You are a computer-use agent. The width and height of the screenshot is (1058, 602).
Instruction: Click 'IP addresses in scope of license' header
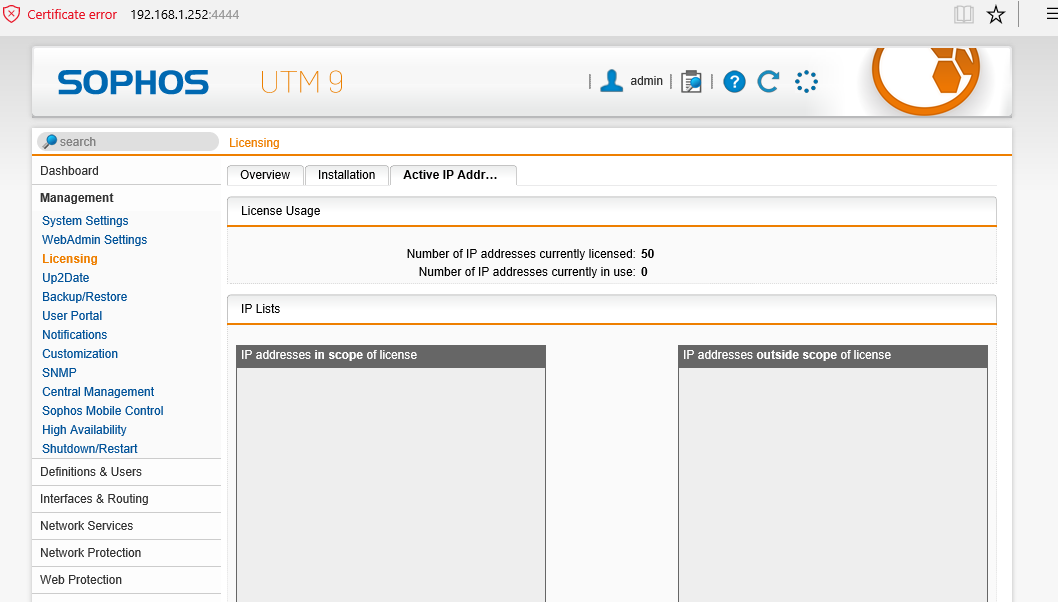tap(391, 356)
